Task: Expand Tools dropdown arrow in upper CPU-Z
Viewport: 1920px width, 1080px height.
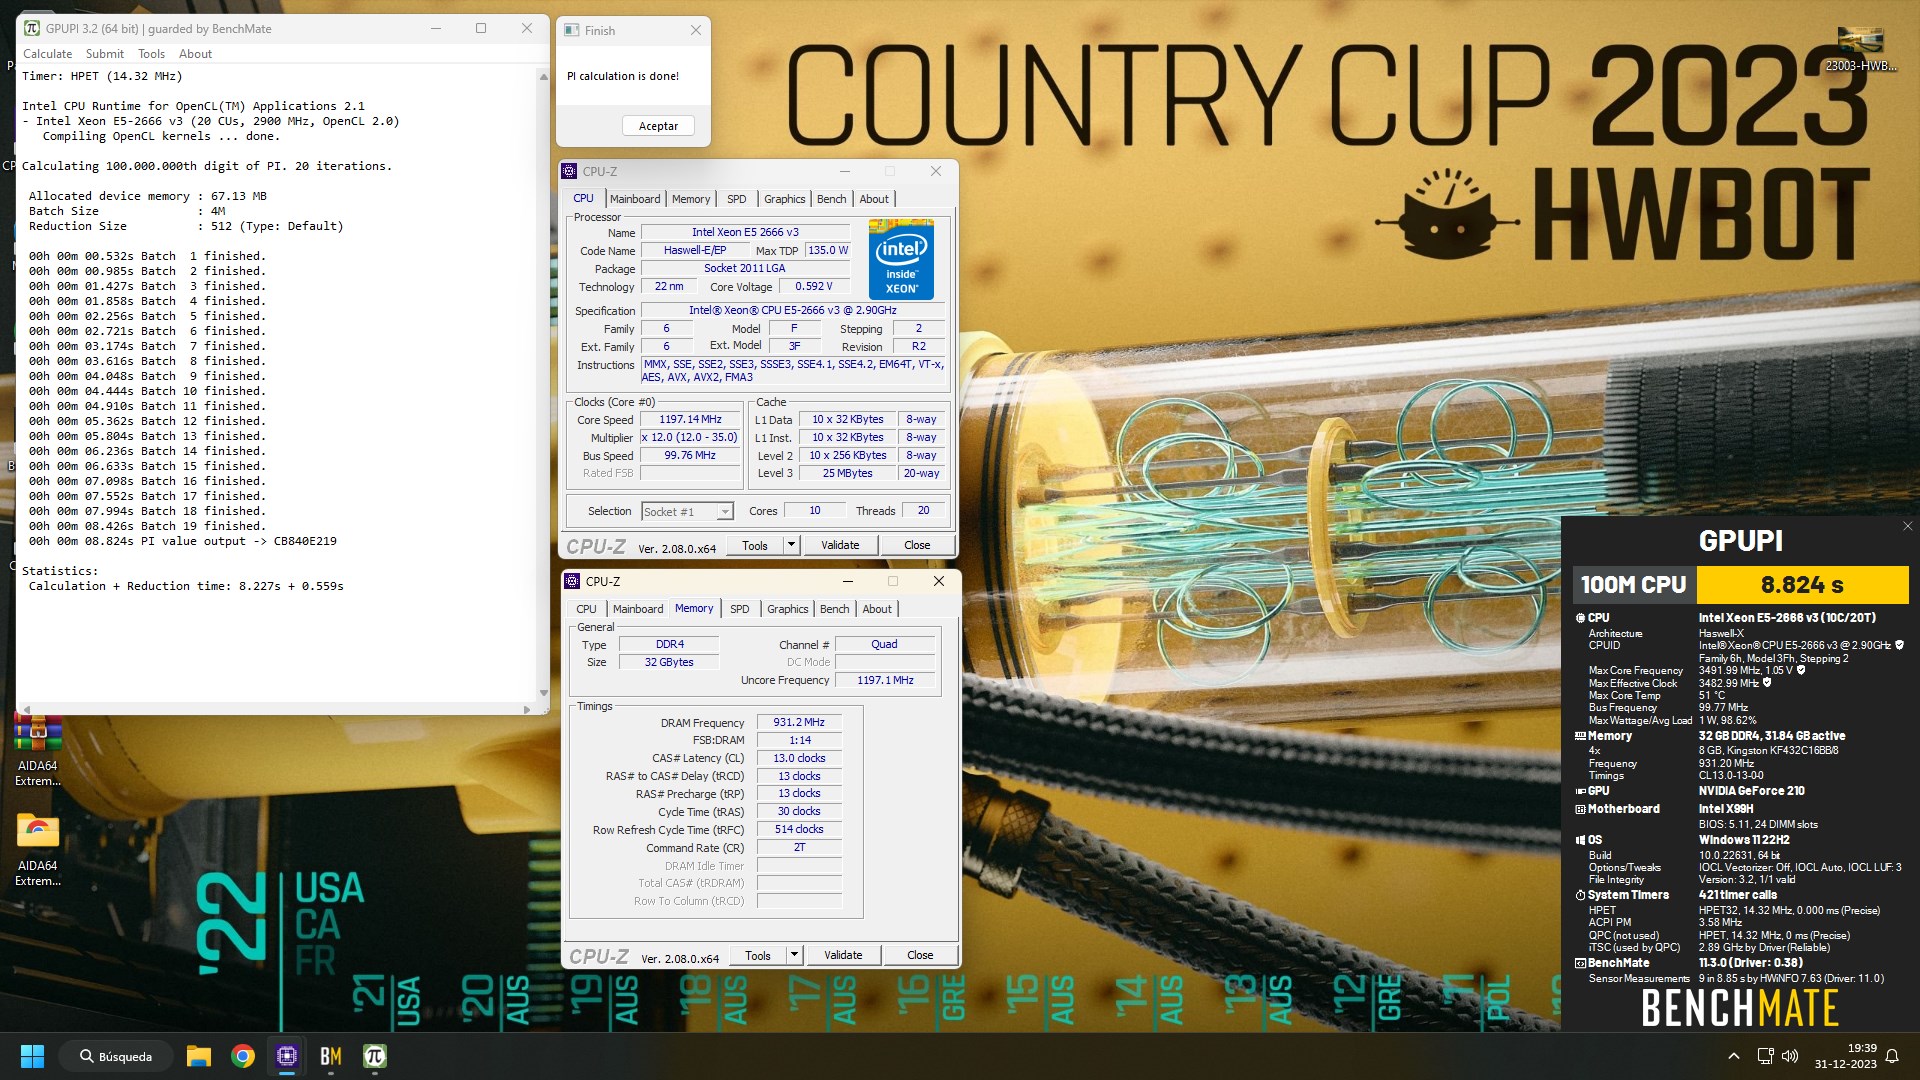Action: point(791,545)
